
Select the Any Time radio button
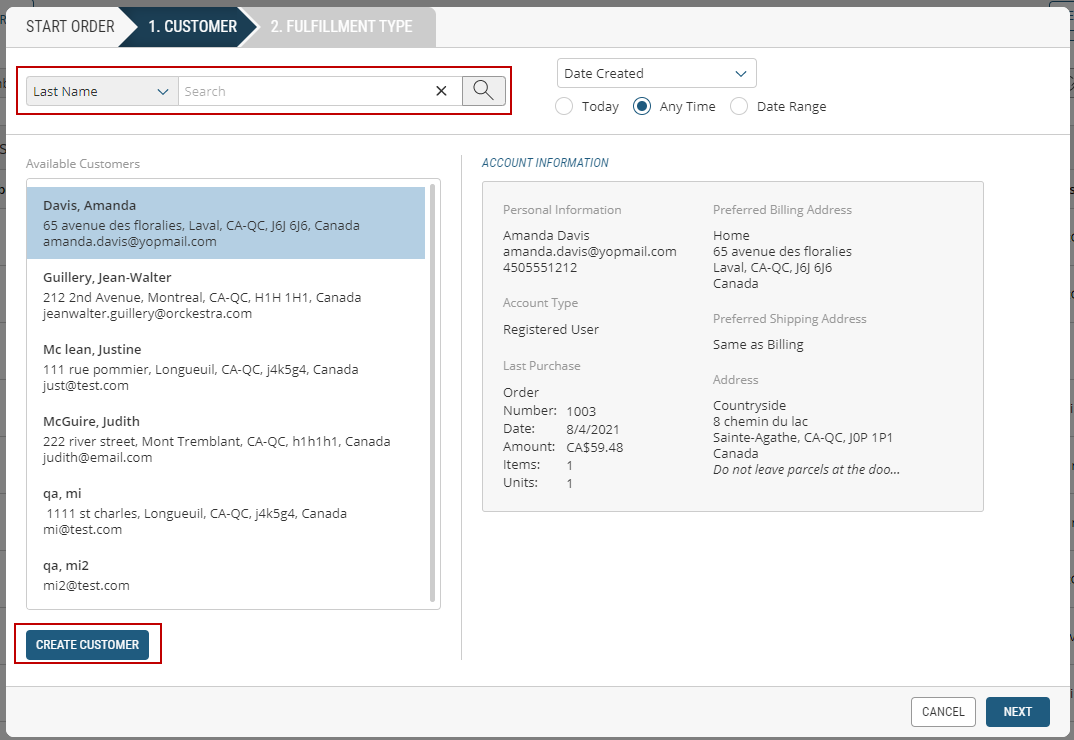click(642, 106)
